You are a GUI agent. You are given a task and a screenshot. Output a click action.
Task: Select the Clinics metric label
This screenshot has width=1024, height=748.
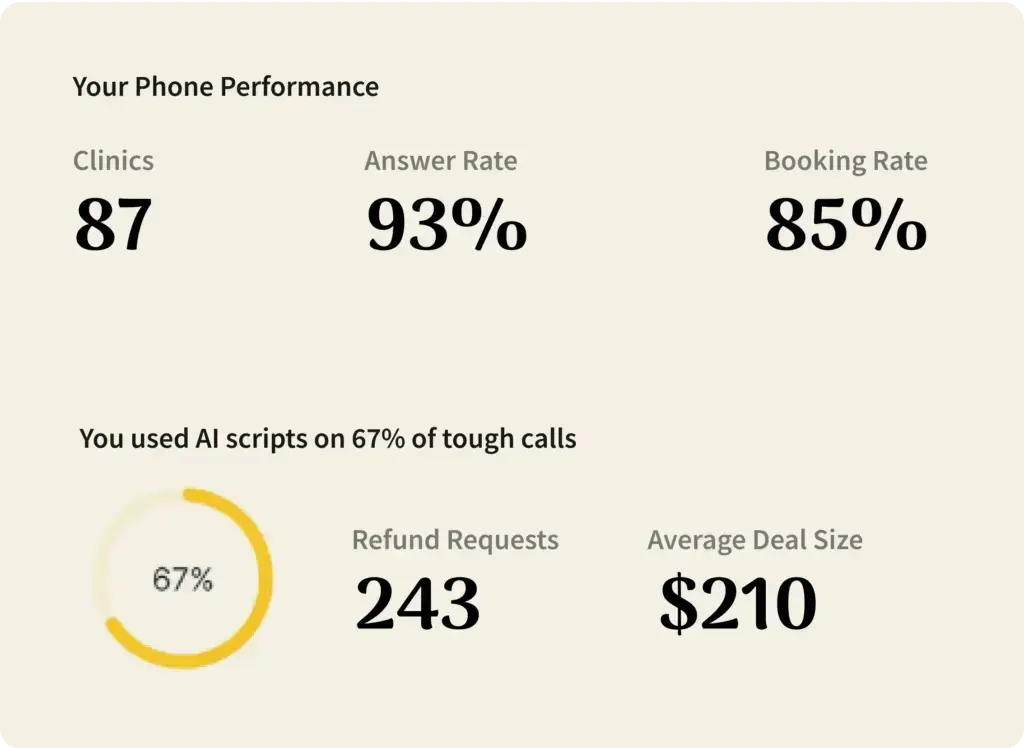pos(113,161)
